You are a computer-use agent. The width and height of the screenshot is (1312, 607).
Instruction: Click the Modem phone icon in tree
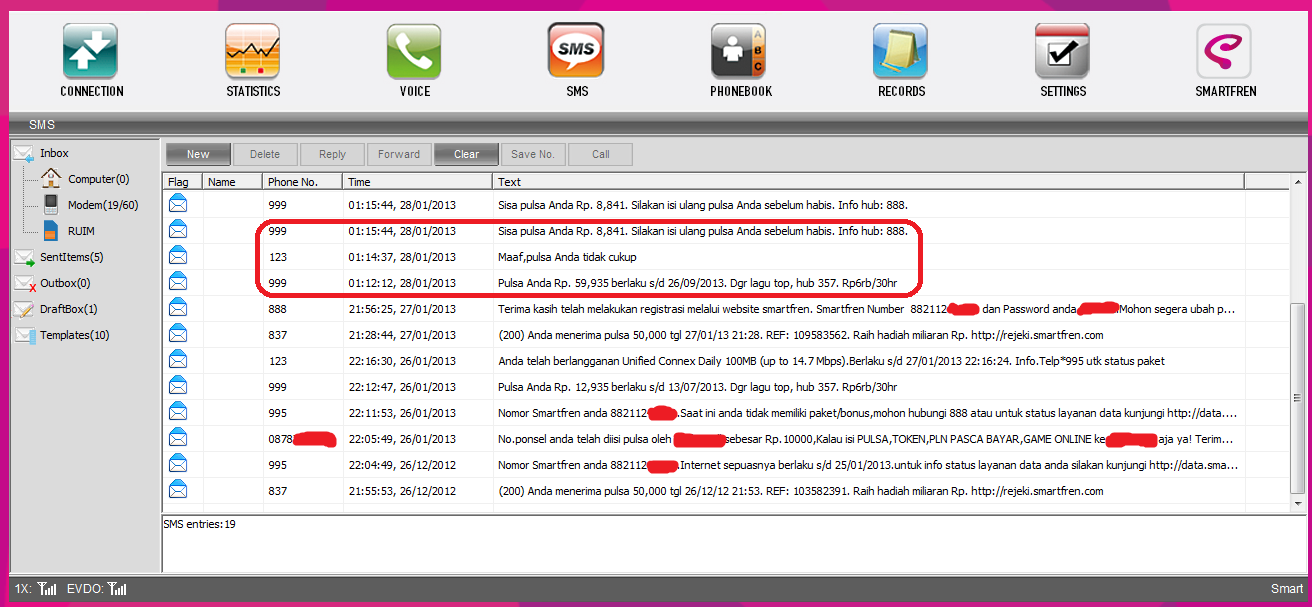tap(51, 205)
